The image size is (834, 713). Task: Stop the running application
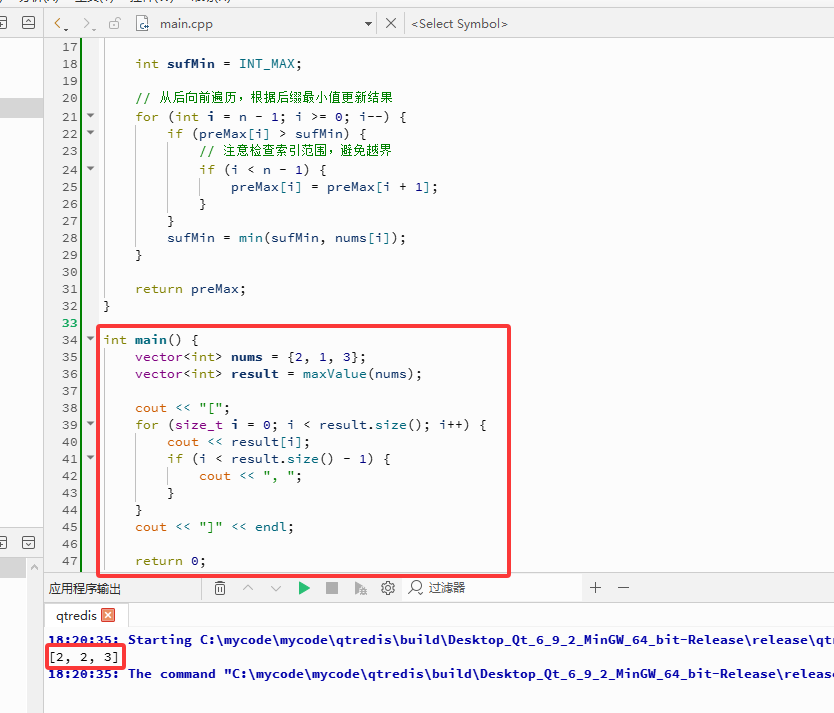pyautogui.click(x=332, y=588)
